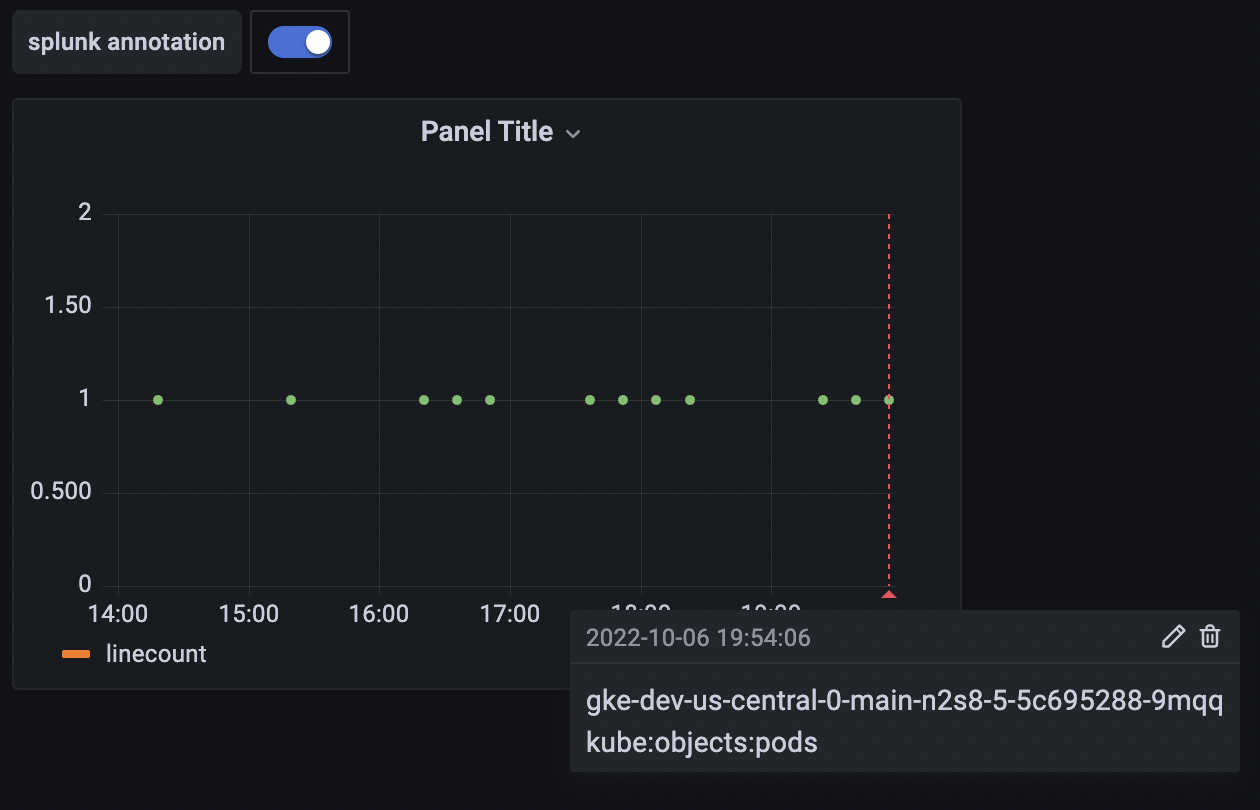The image size is (1260, 810).
Task: Click the 2022-10-06 19:54:06 annotation timestamp
Action: (698, 638)
